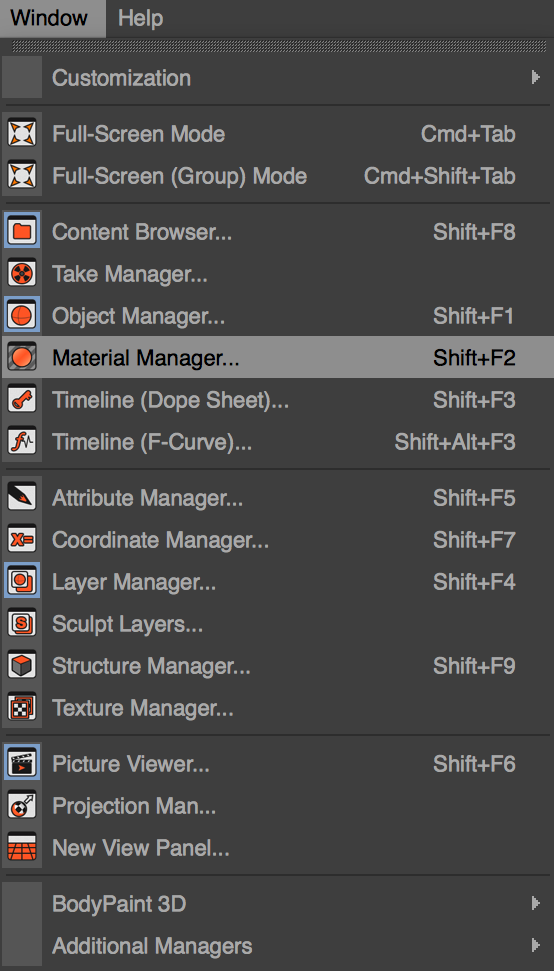Click the Object Manager icon
Screen dimensions: 554x971
(22, 316)
